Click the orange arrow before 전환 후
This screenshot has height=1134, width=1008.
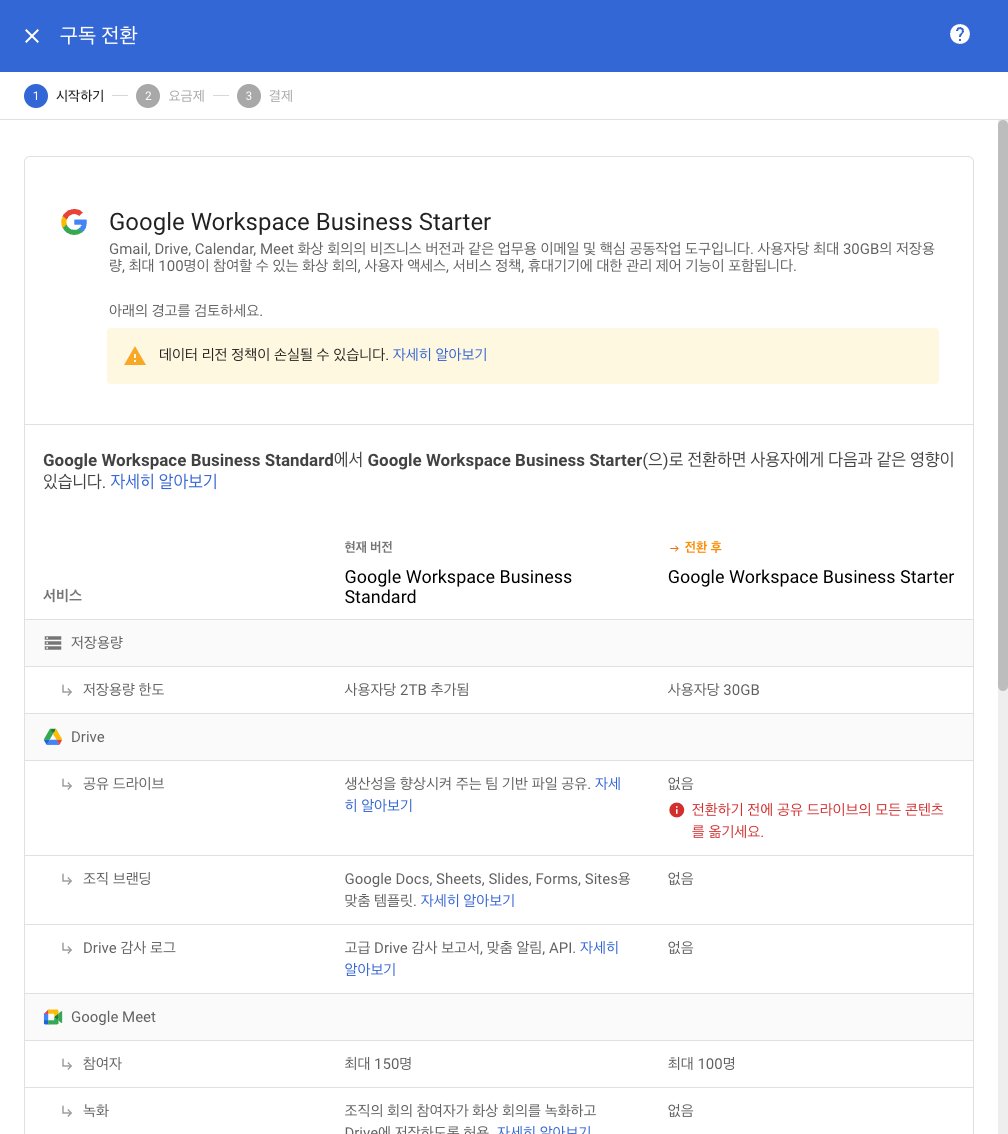(674, 548)
